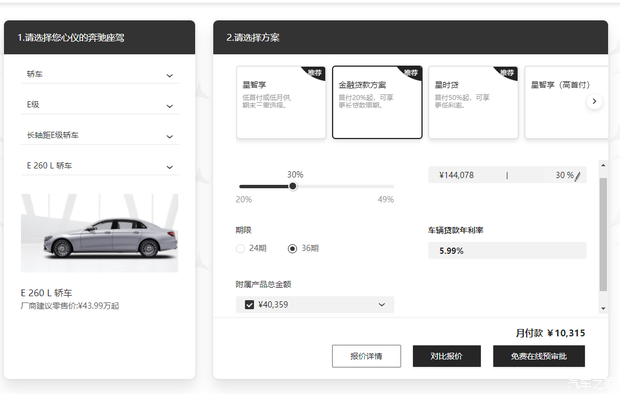Screen dimensions: 620x394
Task: Click the 免费在线预审批 pre-approval button
Action: coord(539,356)
